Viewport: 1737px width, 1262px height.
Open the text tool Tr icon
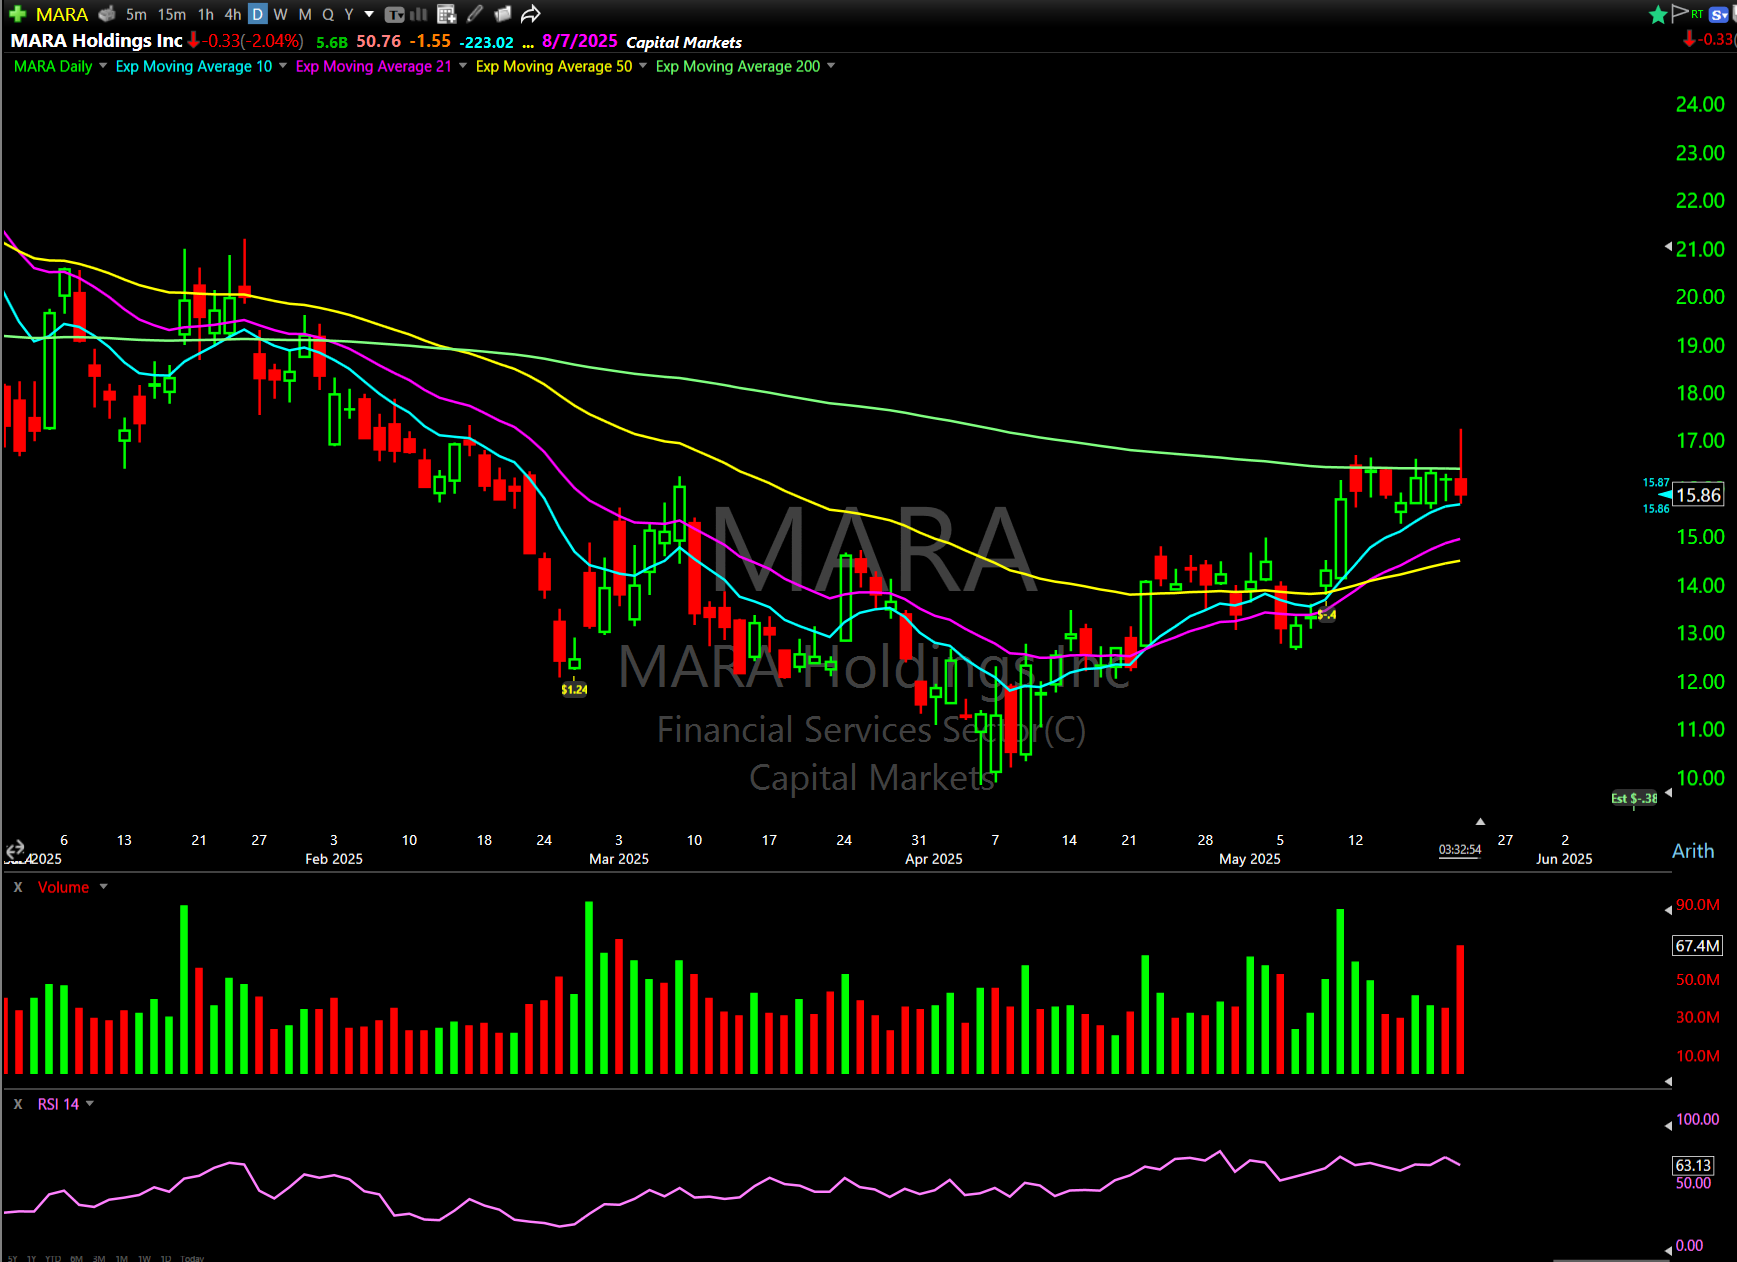395,14
